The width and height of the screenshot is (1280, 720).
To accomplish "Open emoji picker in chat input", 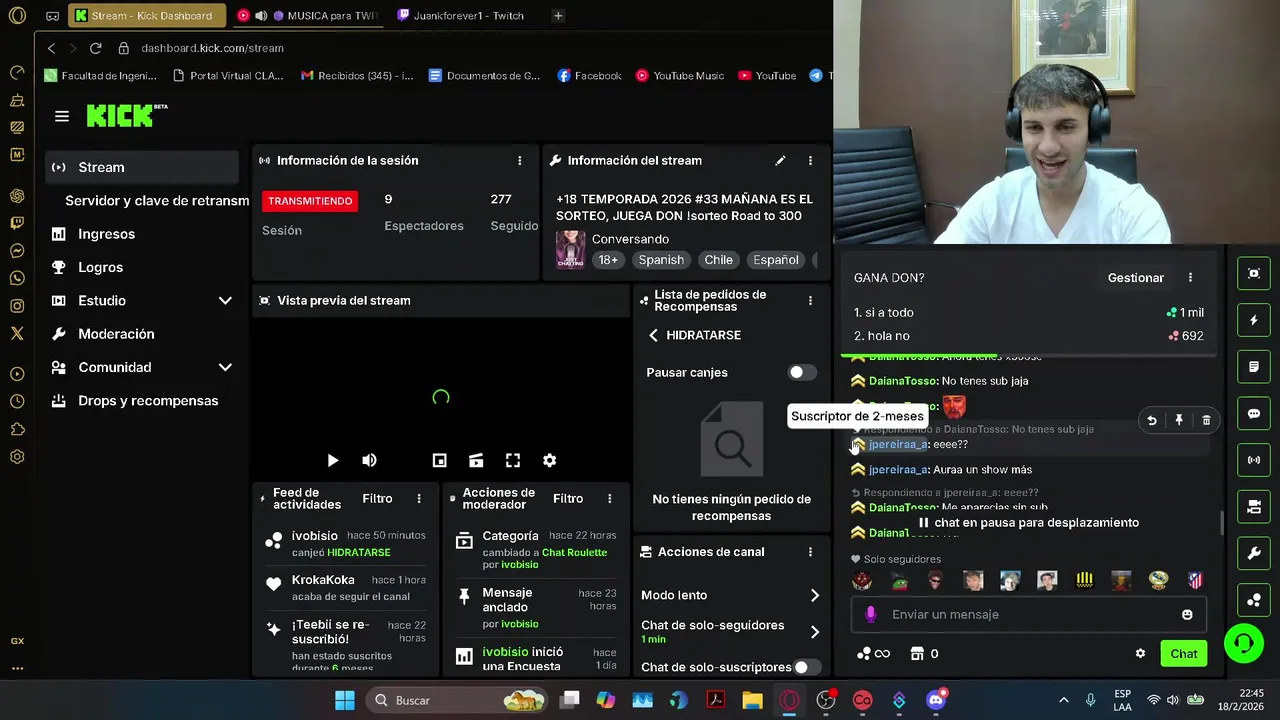I will (x=1187, y=614).
